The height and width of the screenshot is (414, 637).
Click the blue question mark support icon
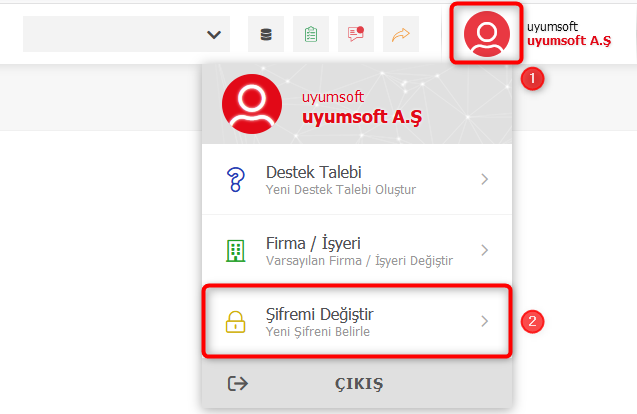[236, 180]
